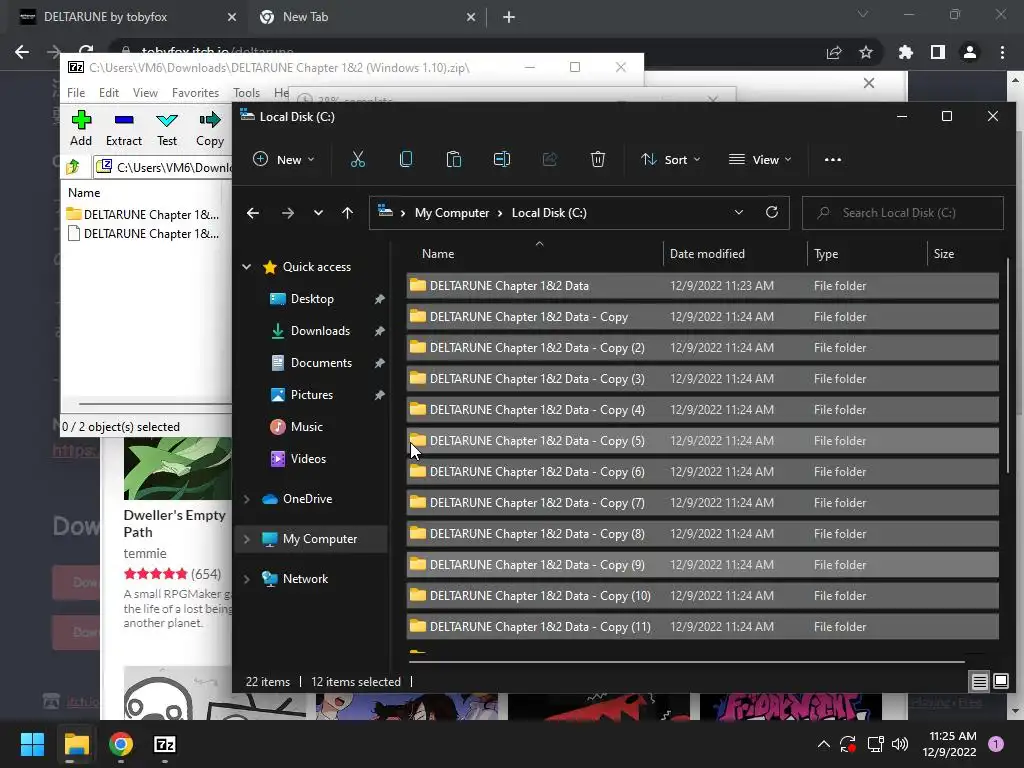Select Videos in navigation pane

(308, 459)
